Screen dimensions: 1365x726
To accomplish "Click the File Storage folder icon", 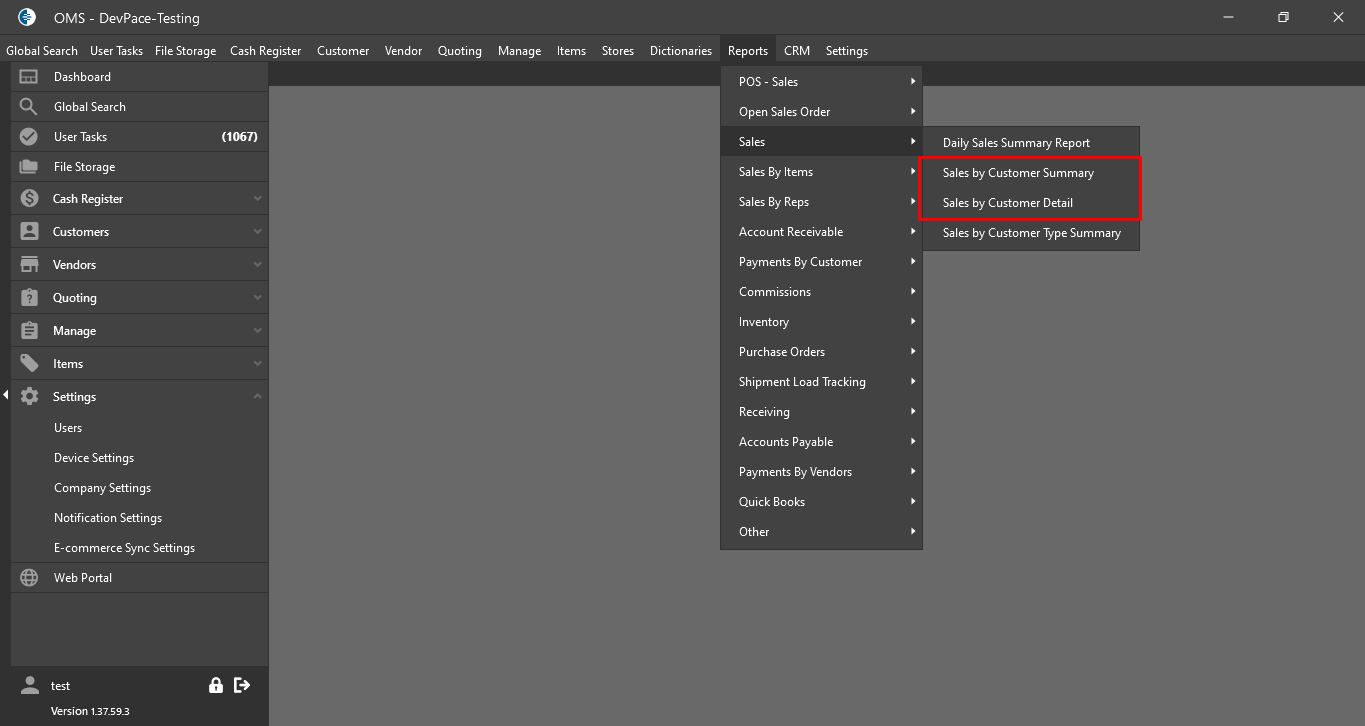I will 29,167.
